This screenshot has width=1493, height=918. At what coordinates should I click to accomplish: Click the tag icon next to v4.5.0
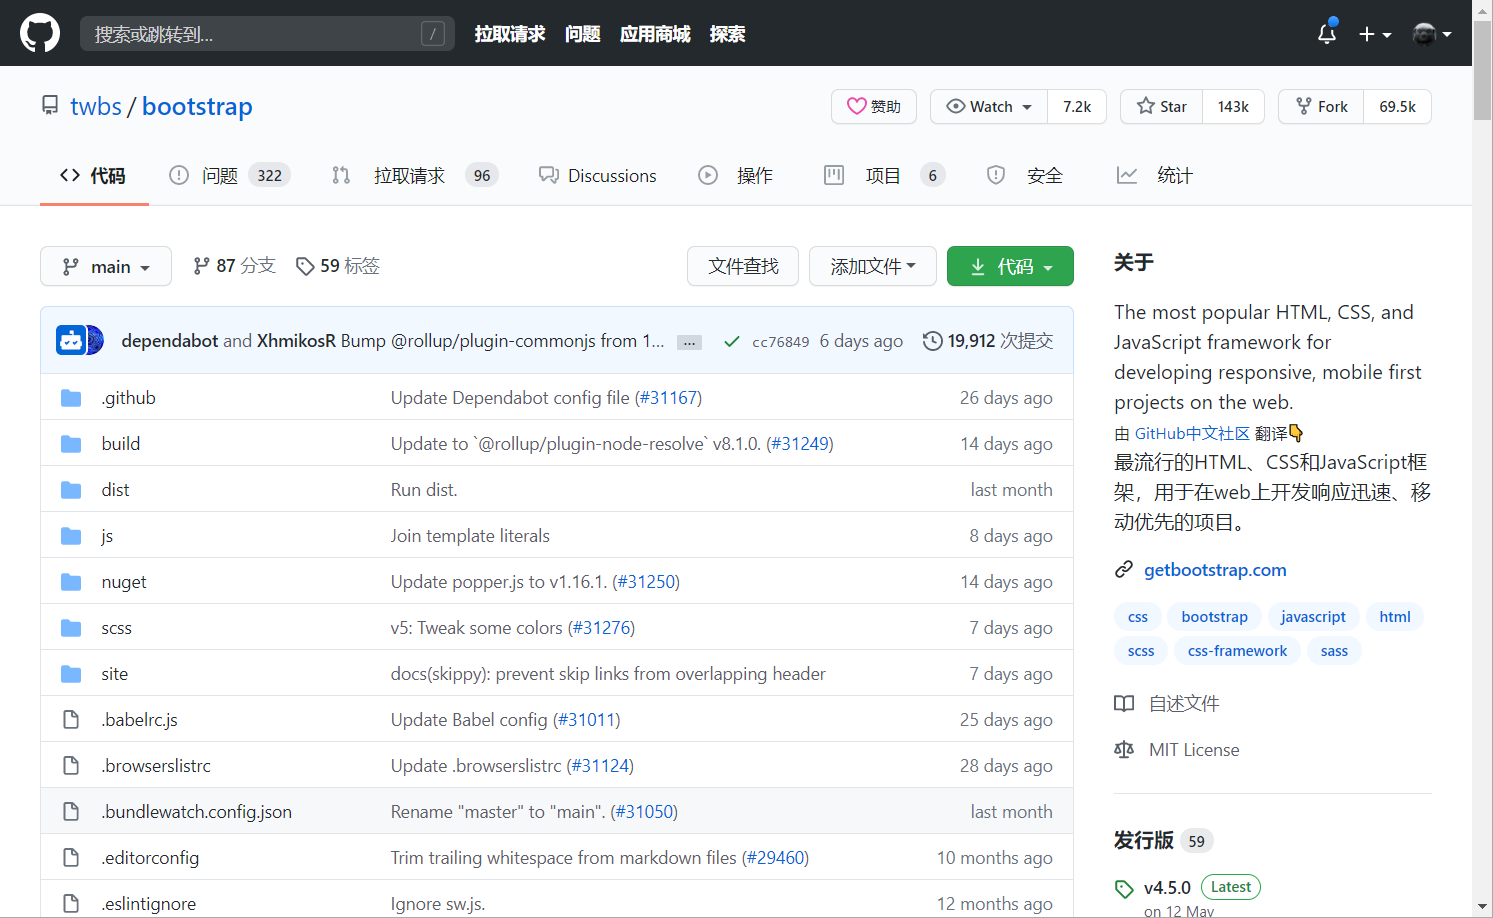click(1124, 887)
